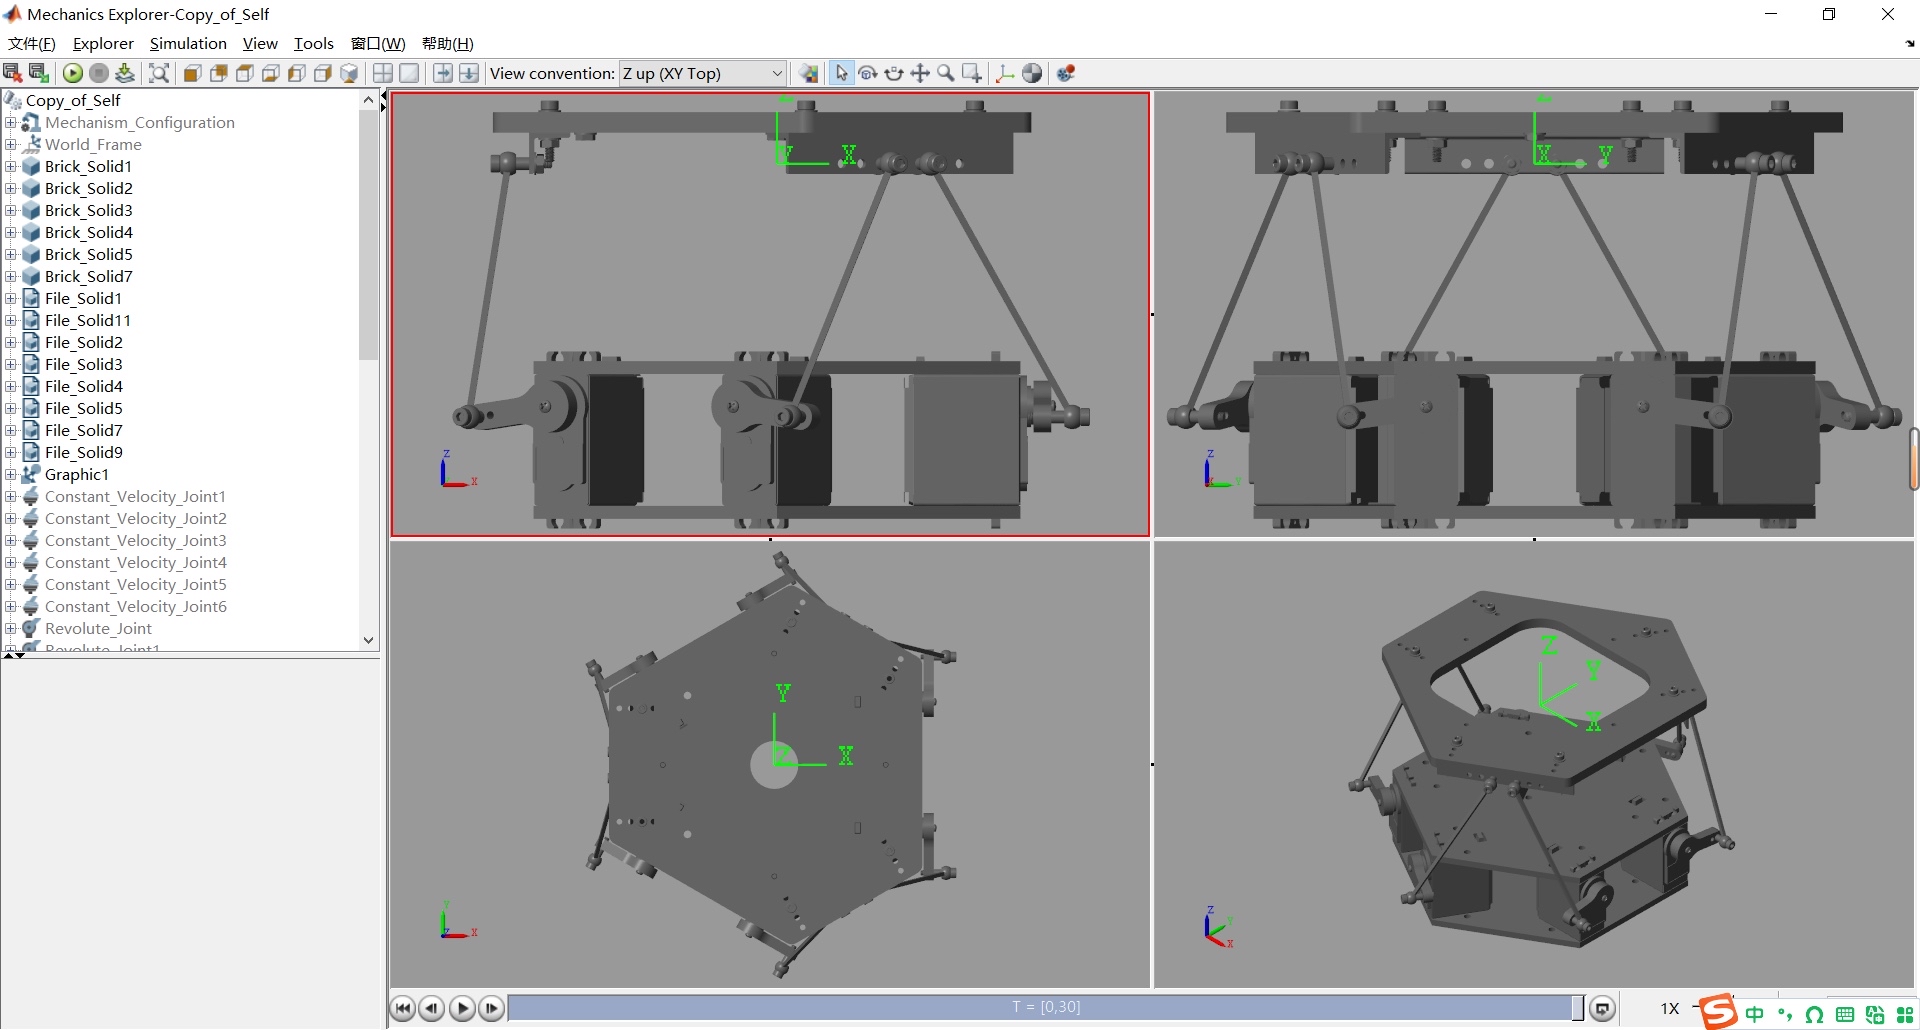The width and height of the screenshot is (1920, 1030).
Task: Select Copy_of_Self root tree item
Action: (x=73, y=100)
